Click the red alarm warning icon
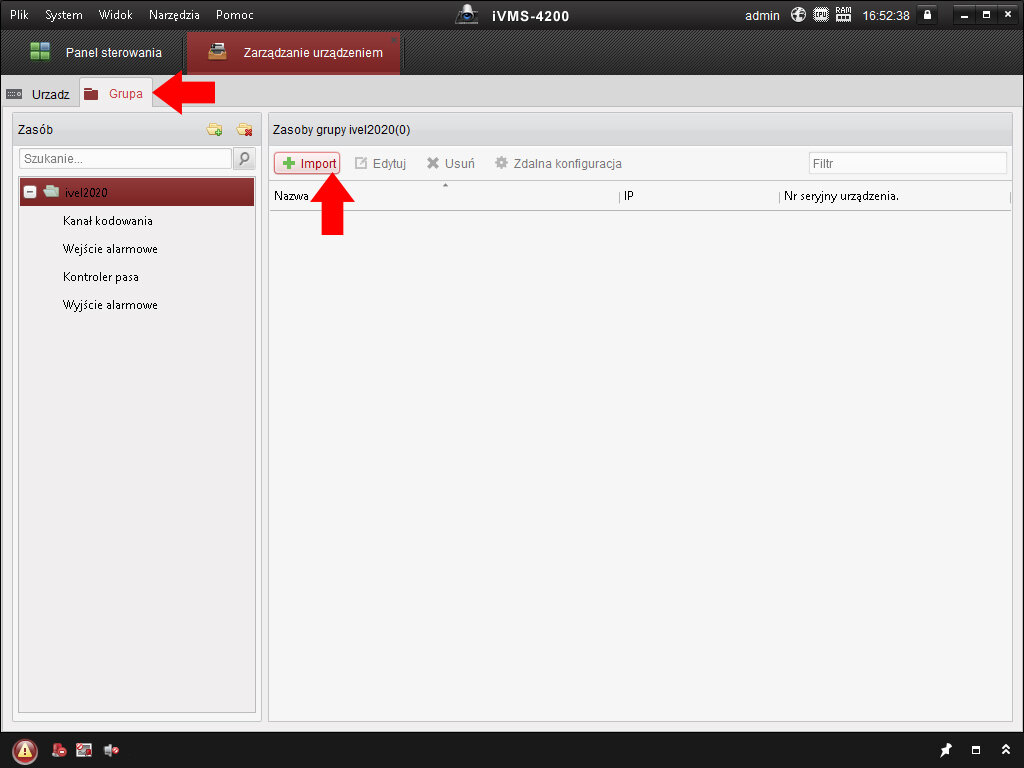The width and height of the screenshot is (1024, 768). click(25, 750)
